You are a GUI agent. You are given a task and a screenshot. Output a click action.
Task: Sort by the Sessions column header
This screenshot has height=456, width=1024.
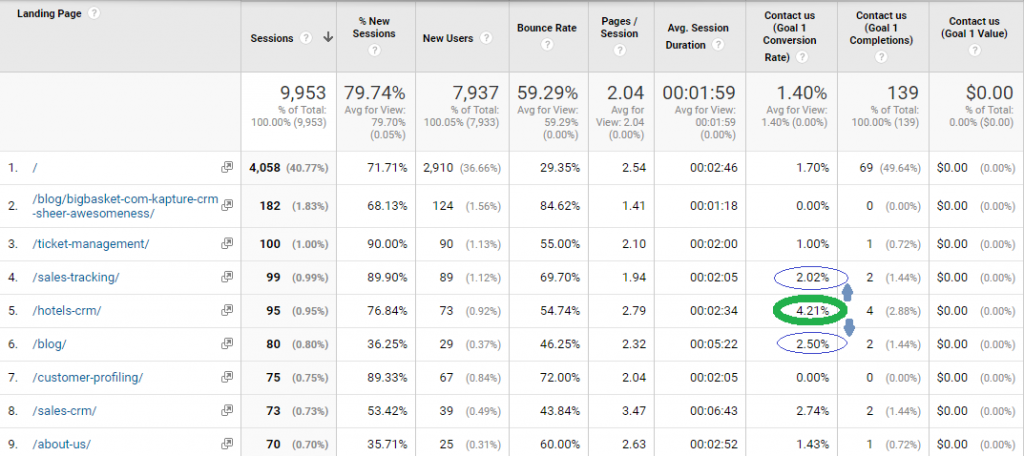[272, 38]
